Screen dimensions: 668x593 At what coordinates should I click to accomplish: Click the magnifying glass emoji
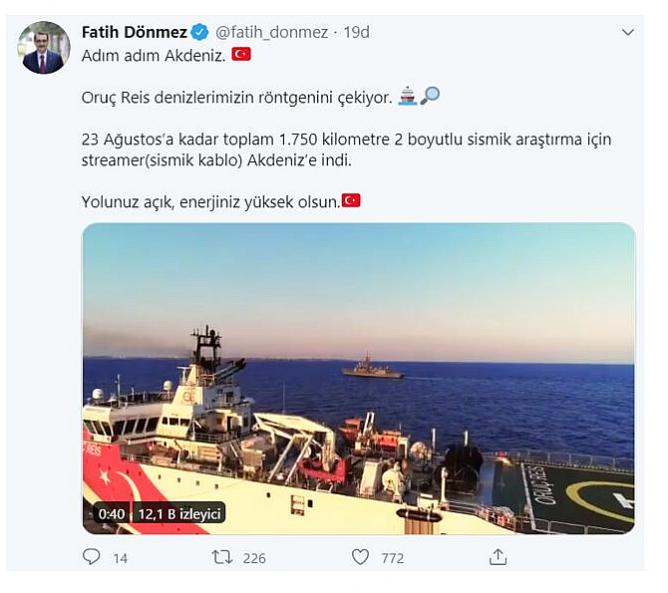point(429,95)
